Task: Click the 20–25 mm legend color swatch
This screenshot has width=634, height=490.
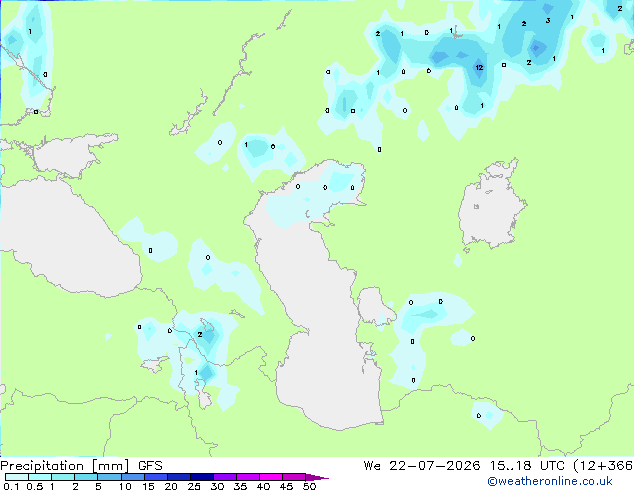Action: click(x=178, y=477)
